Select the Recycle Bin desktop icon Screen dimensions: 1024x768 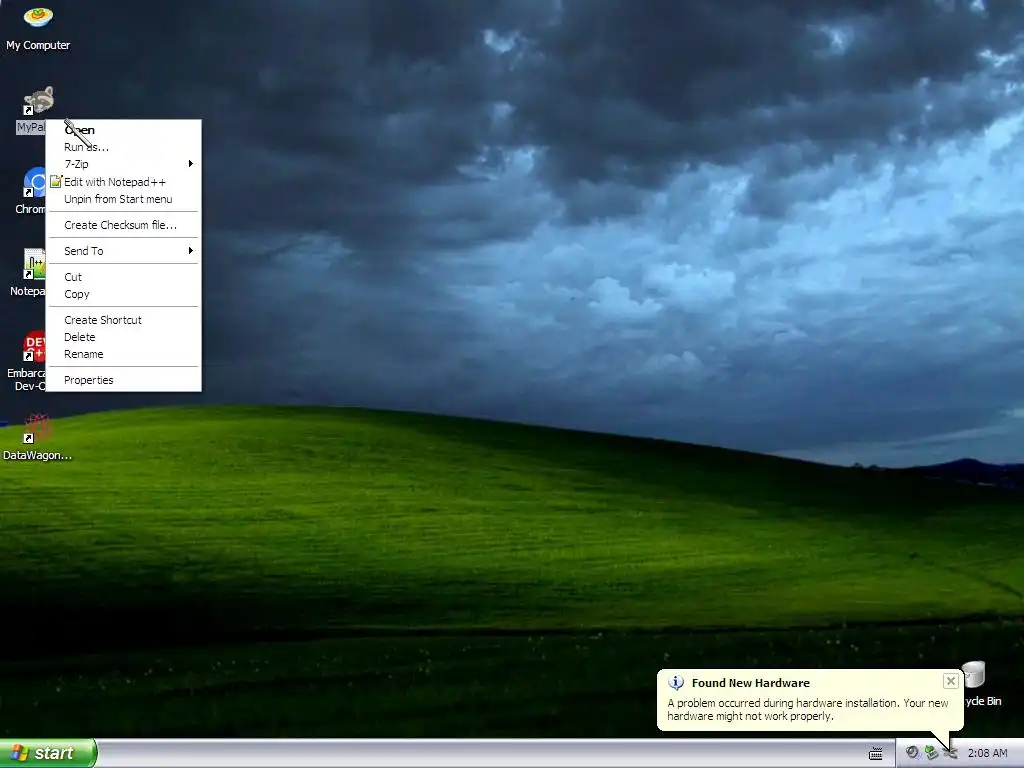coord(974,674)
